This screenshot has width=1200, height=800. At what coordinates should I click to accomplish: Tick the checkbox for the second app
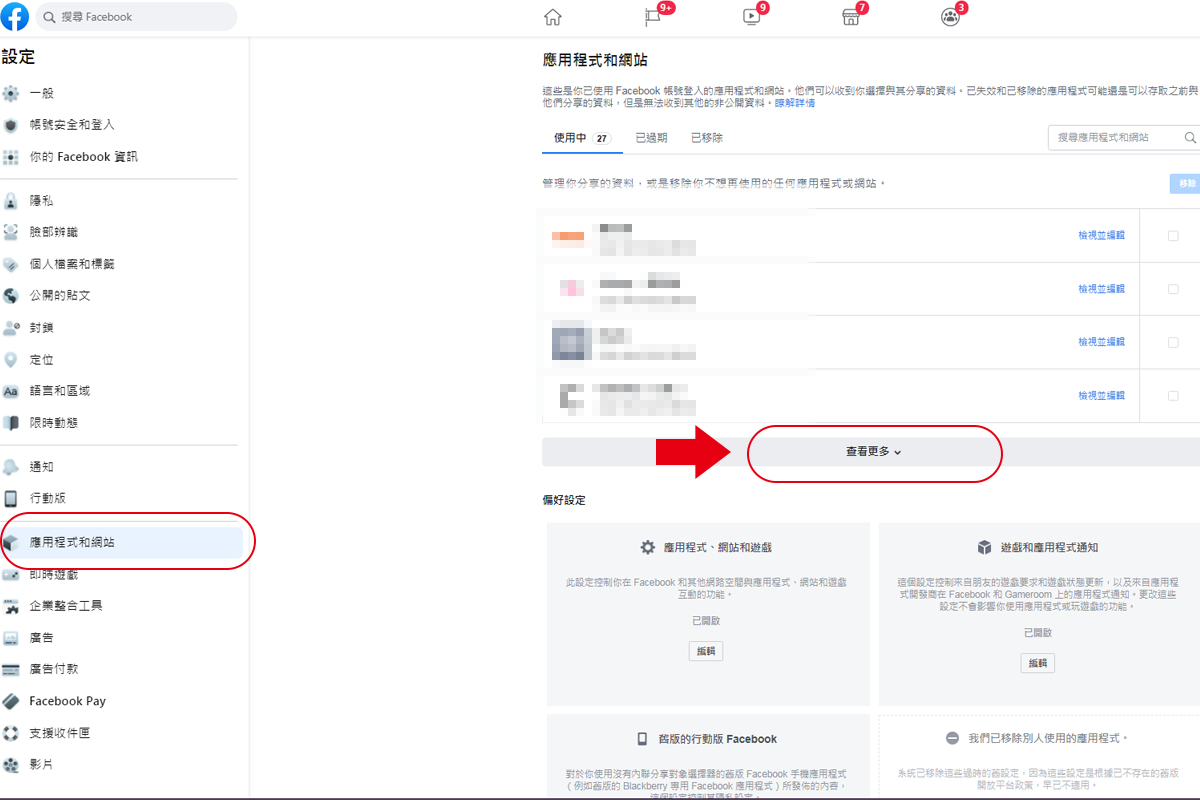[1173, 289]
